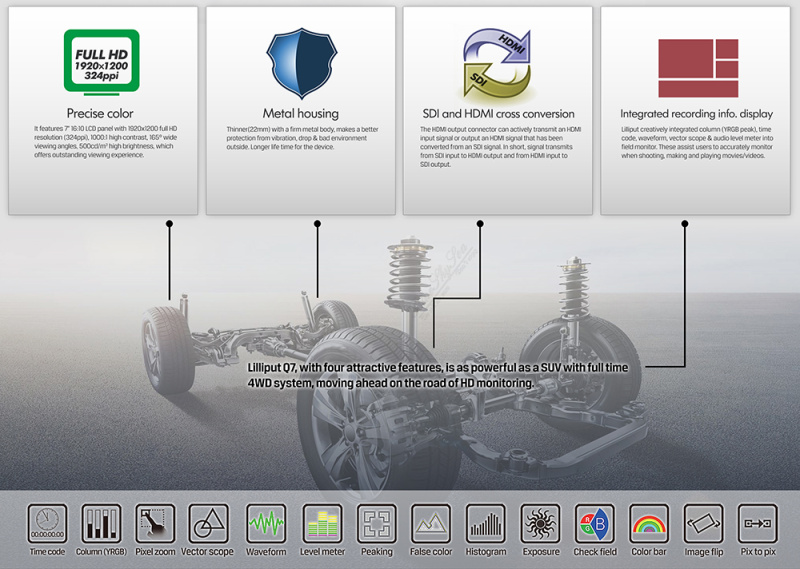Click the Check field icon
This screenshot has width=800, height=569.
[595, 523]
